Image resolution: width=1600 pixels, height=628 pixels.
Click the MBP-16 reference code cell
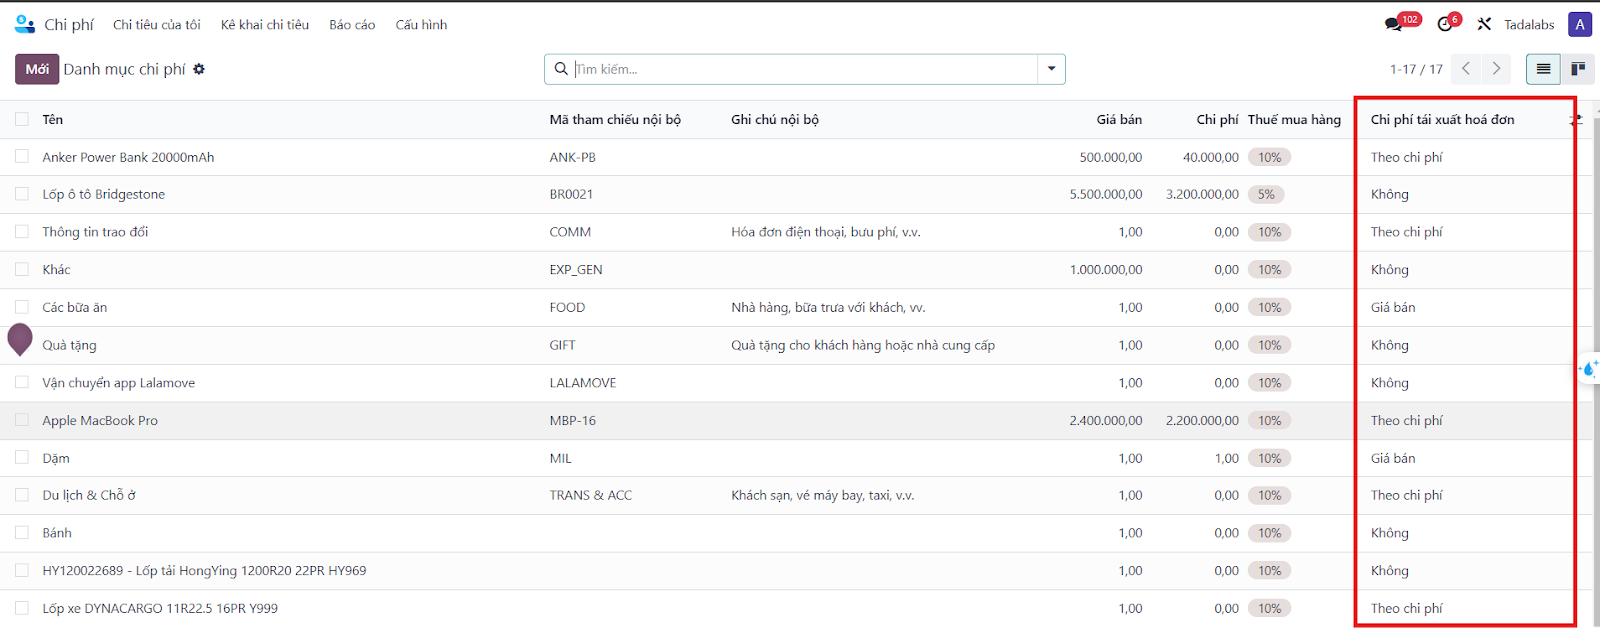(x=572, y=420)
